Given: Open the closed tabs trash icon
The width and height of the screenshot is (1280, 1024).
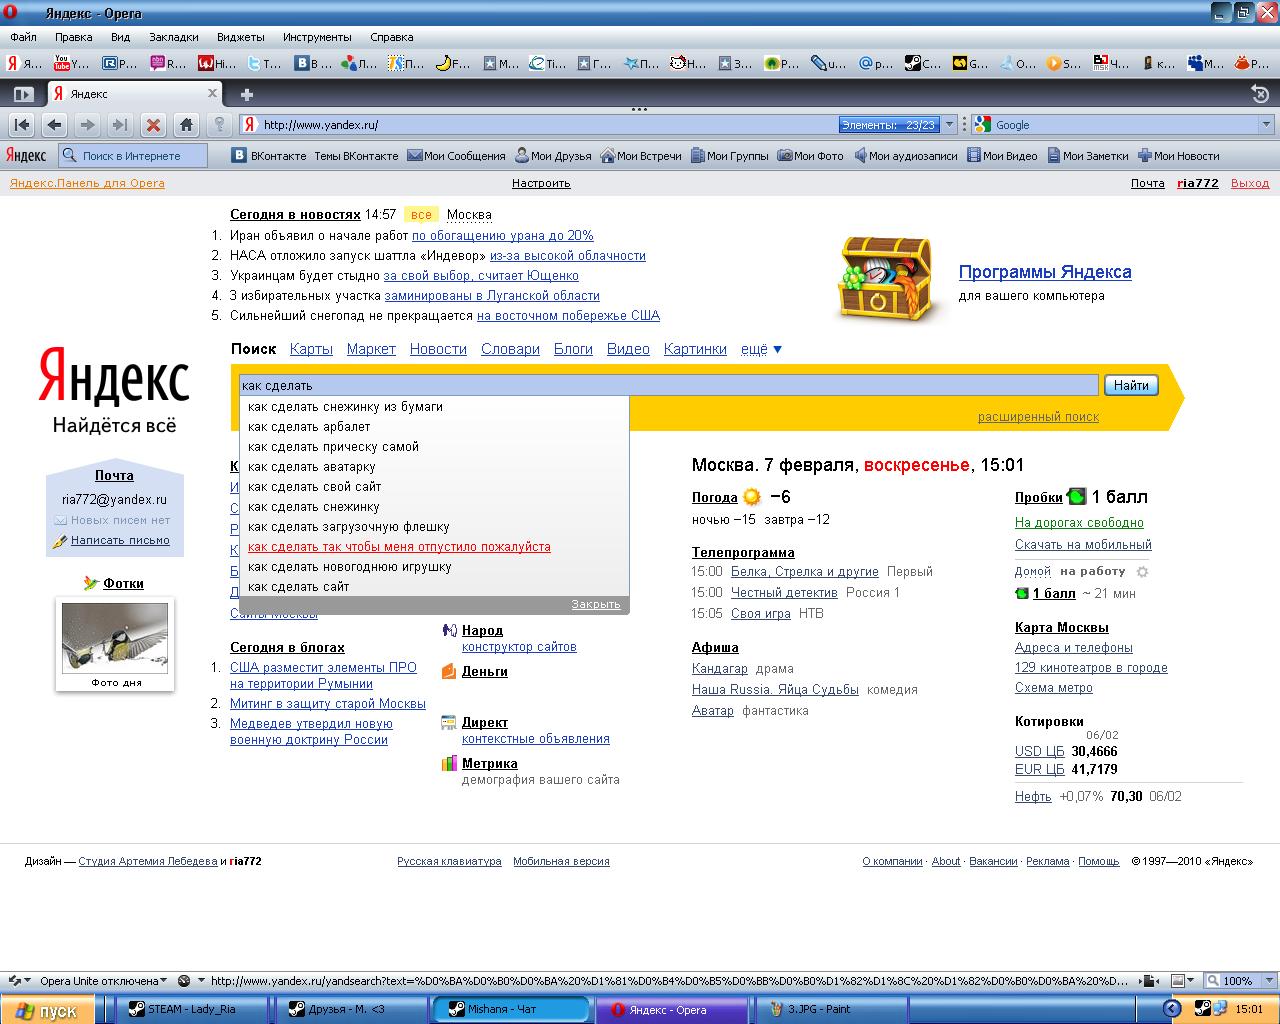Looking at the screenshot, I should (1260, 94).
